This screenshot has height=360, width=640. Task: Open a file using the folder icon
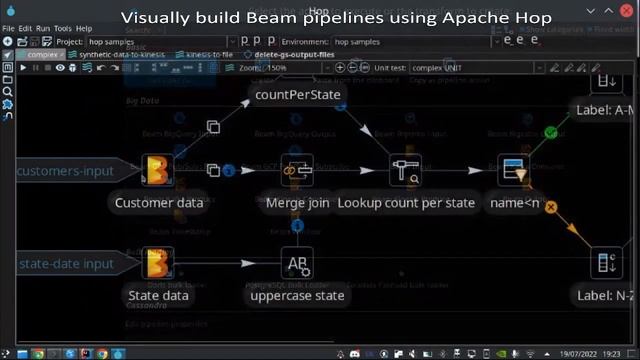(x=22, y=41)
